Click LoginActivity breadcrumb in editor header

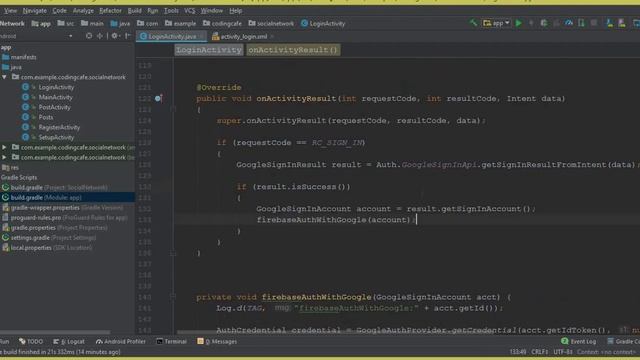coord(209,50)
